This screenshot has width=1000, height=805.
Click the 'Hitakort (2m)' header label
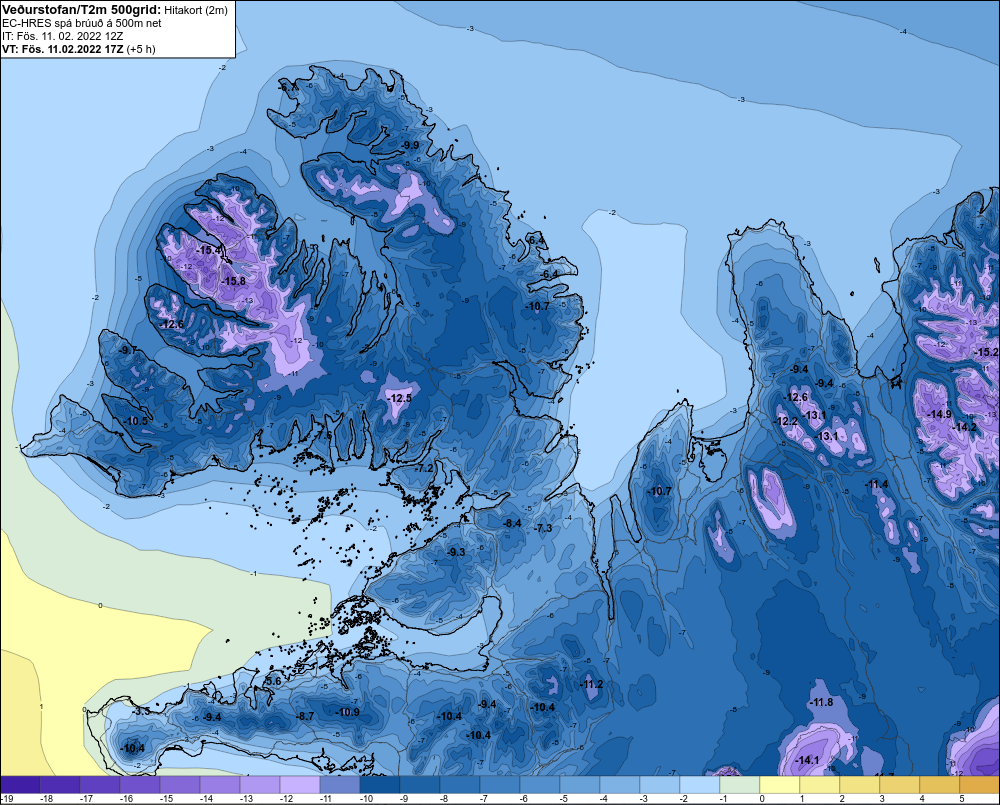(195, 10)
